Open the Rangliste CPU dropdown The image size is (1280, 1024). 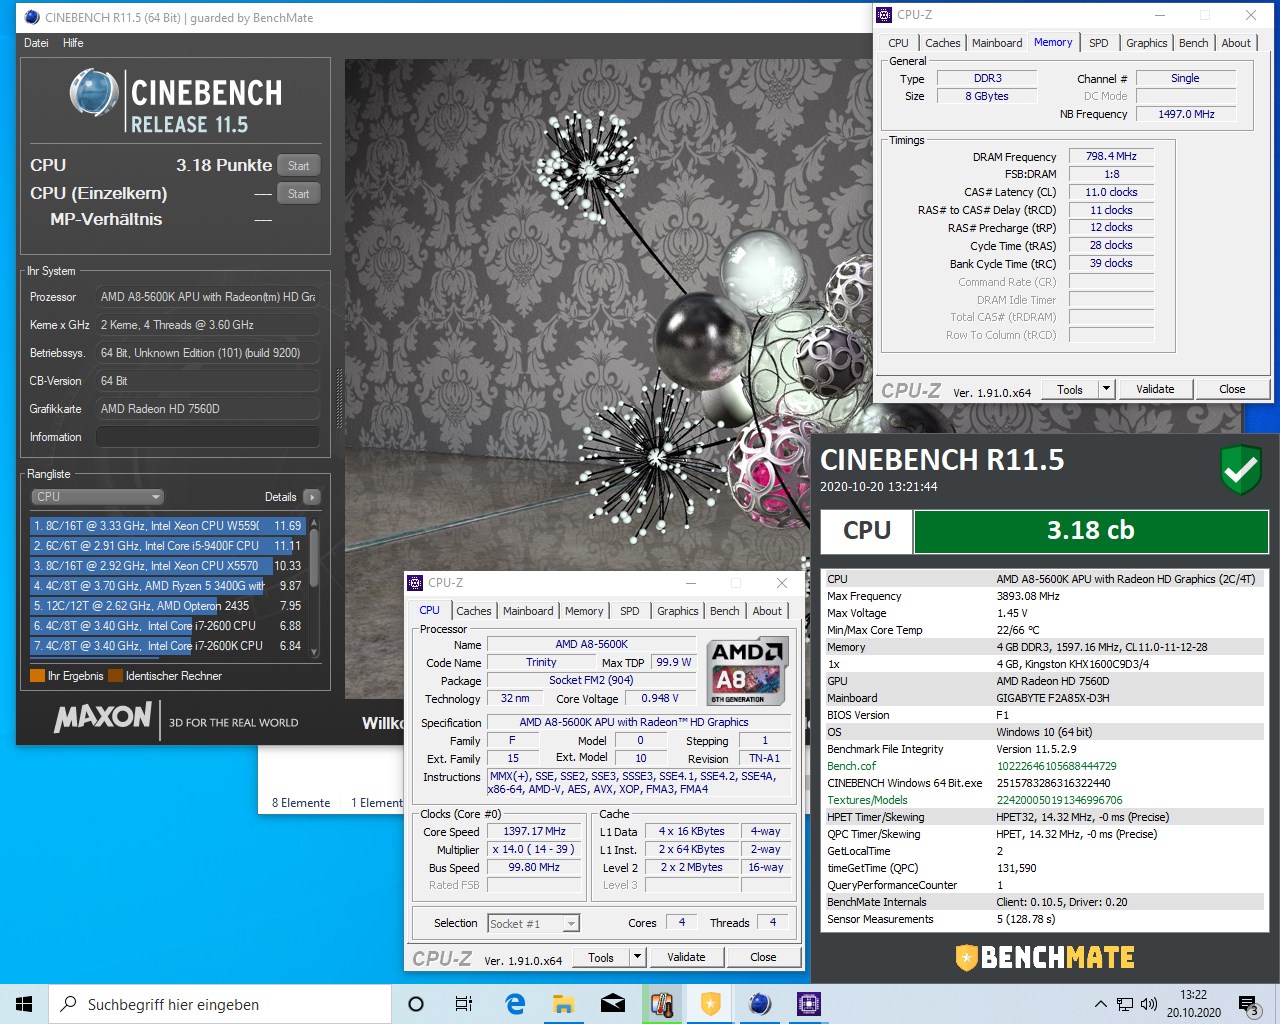pyautogui.click(x=97, y=497)
